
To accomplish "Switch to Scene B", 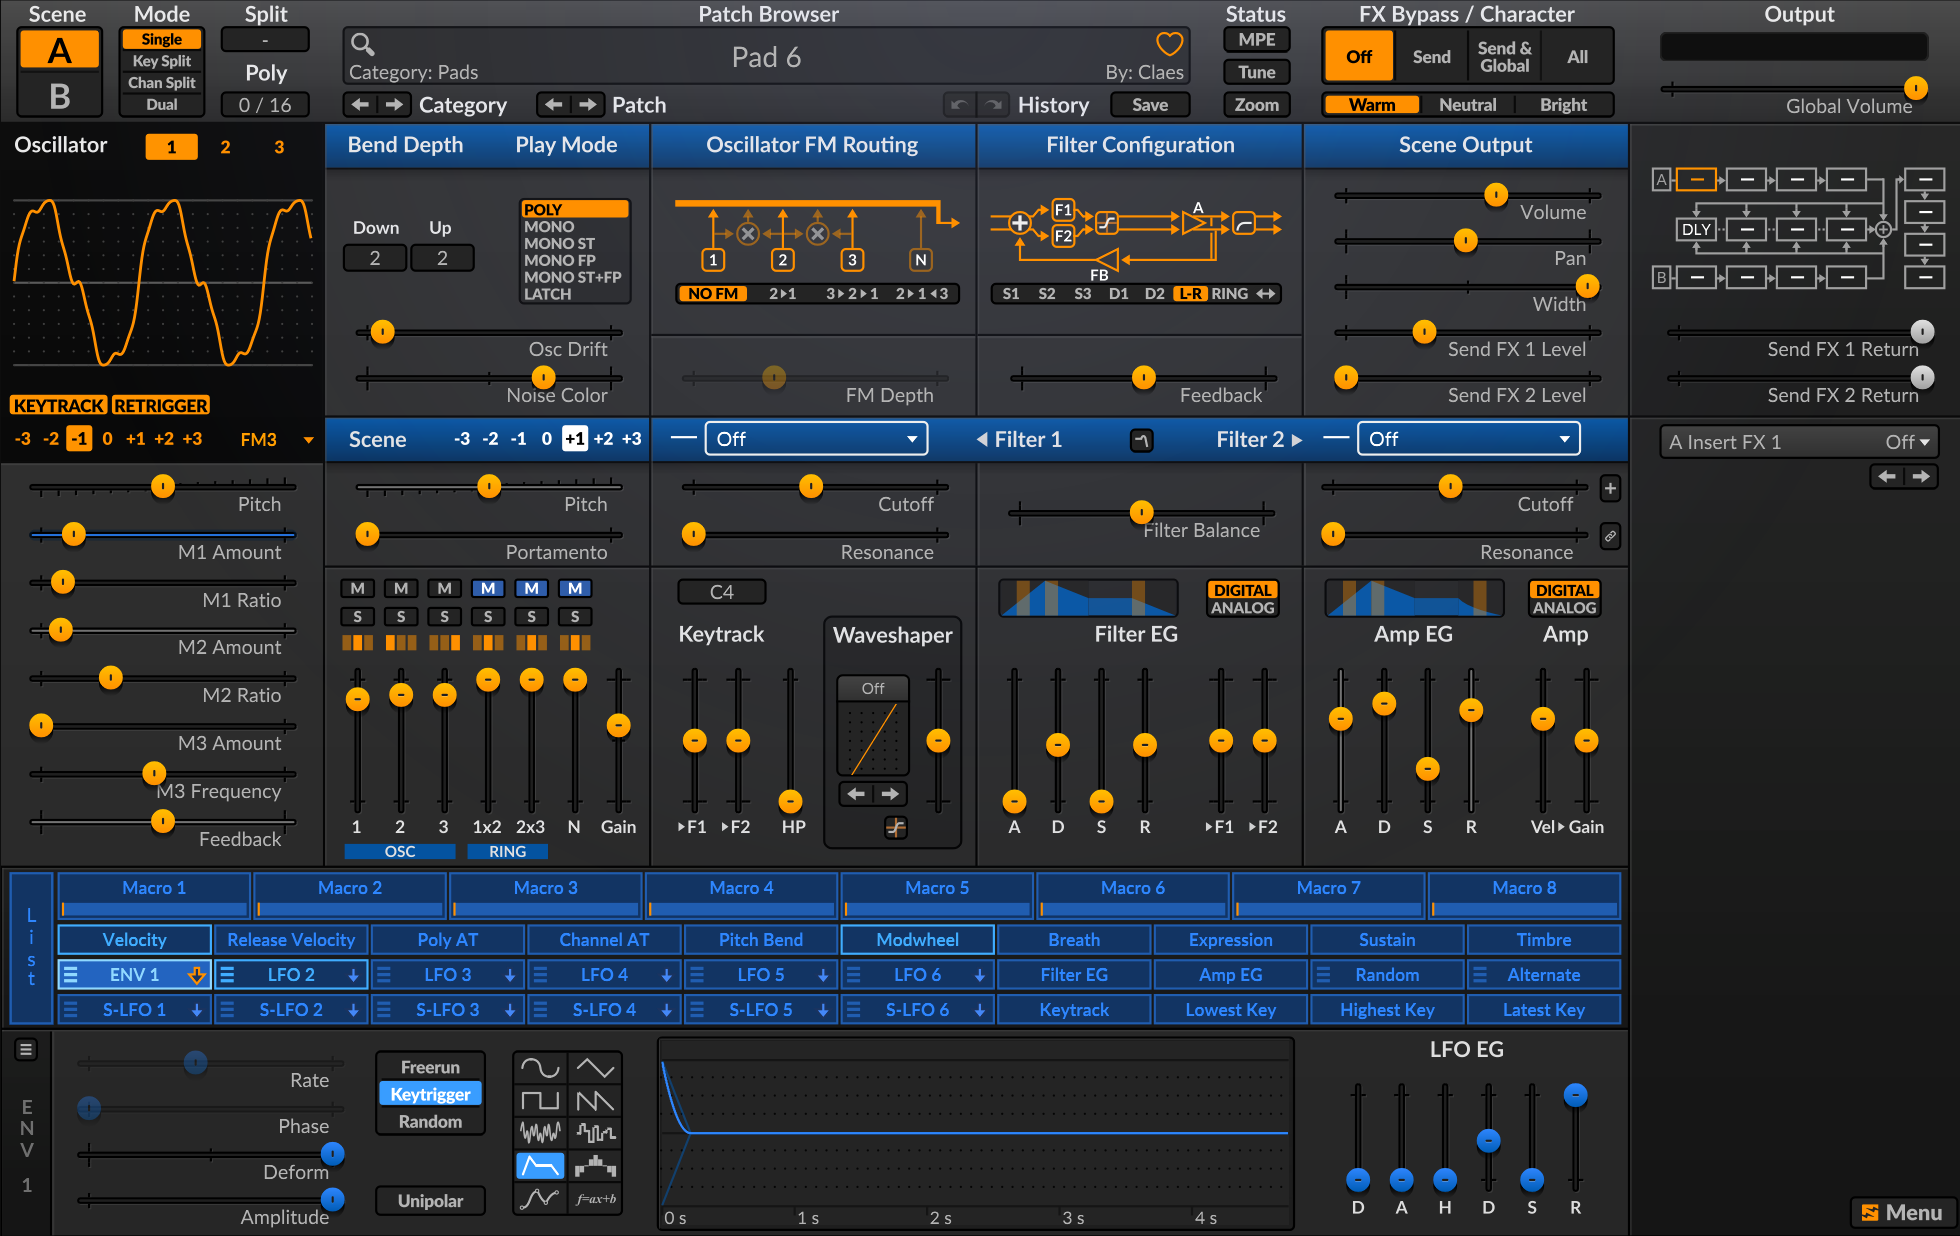I will 59,96.
